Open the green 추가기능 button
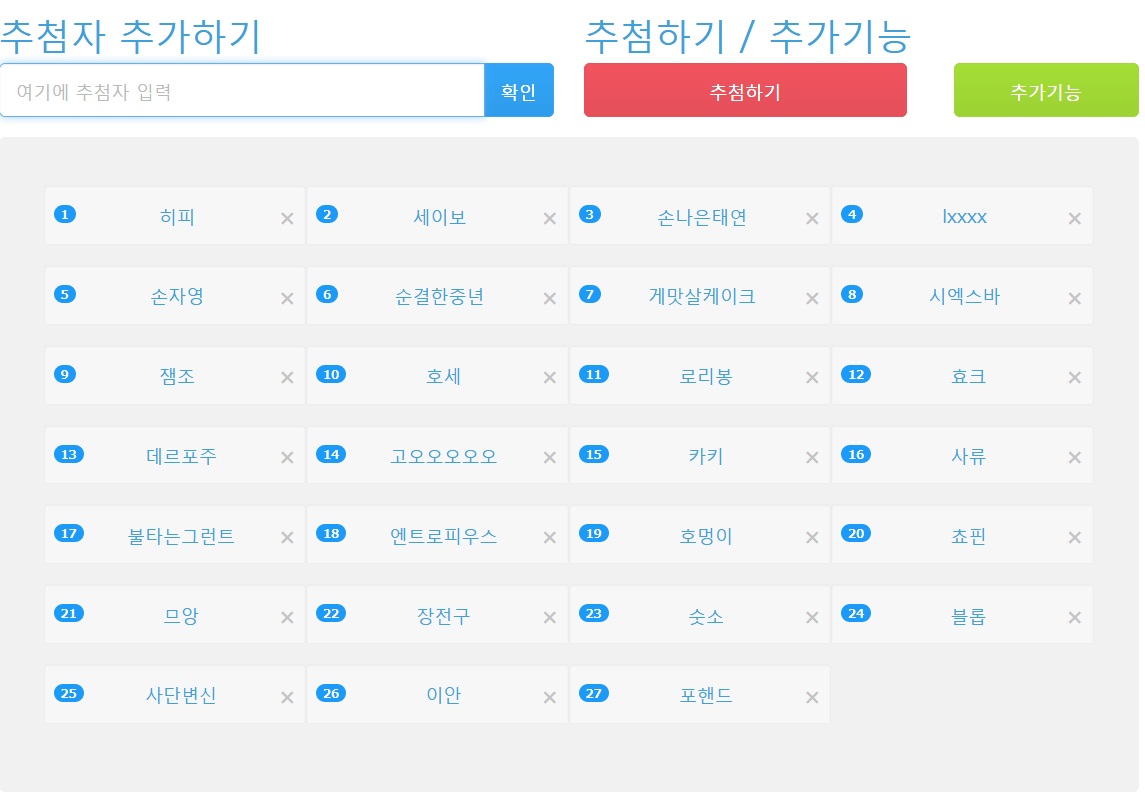Image resolution: width=1145 pixels, height=792 pixels. pyautogui.click(x=1045, y=91)
